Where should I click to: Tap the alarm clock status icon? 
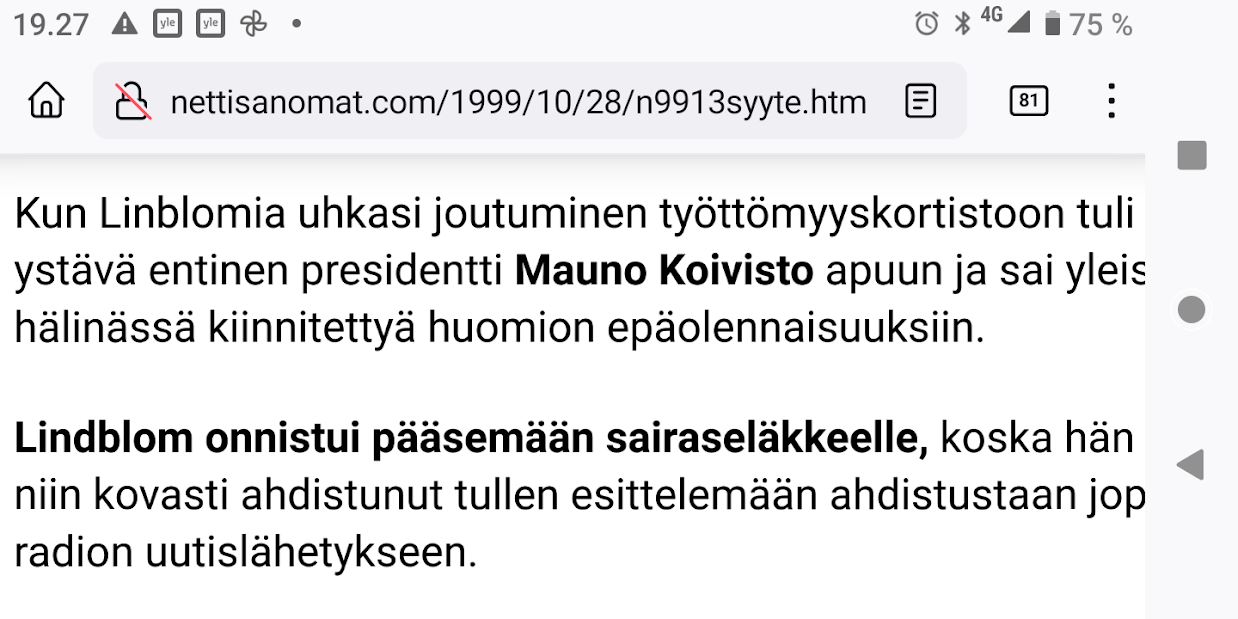[927, 24]
